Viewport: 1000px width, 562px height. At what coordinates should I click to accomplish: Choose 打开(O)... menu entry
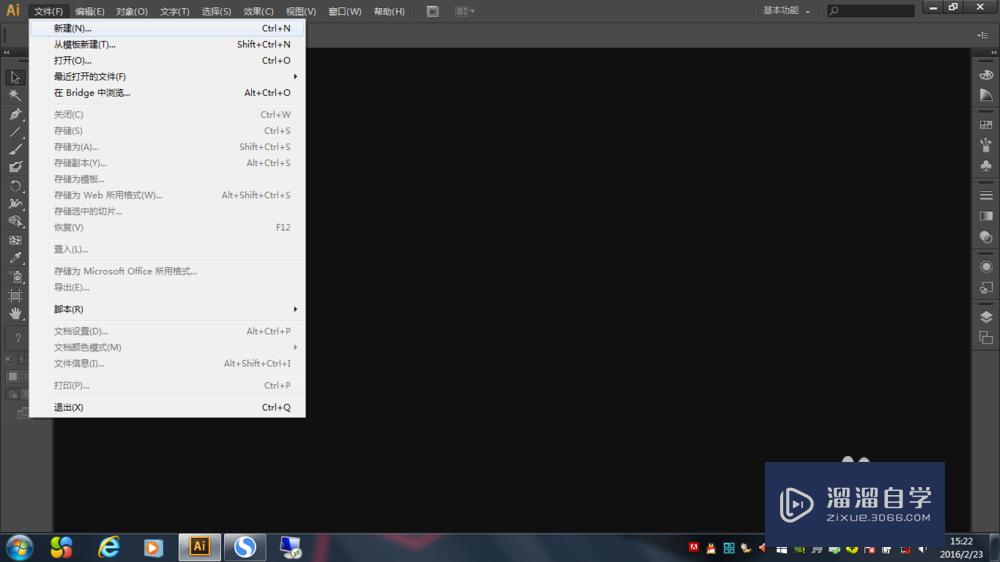167,61
